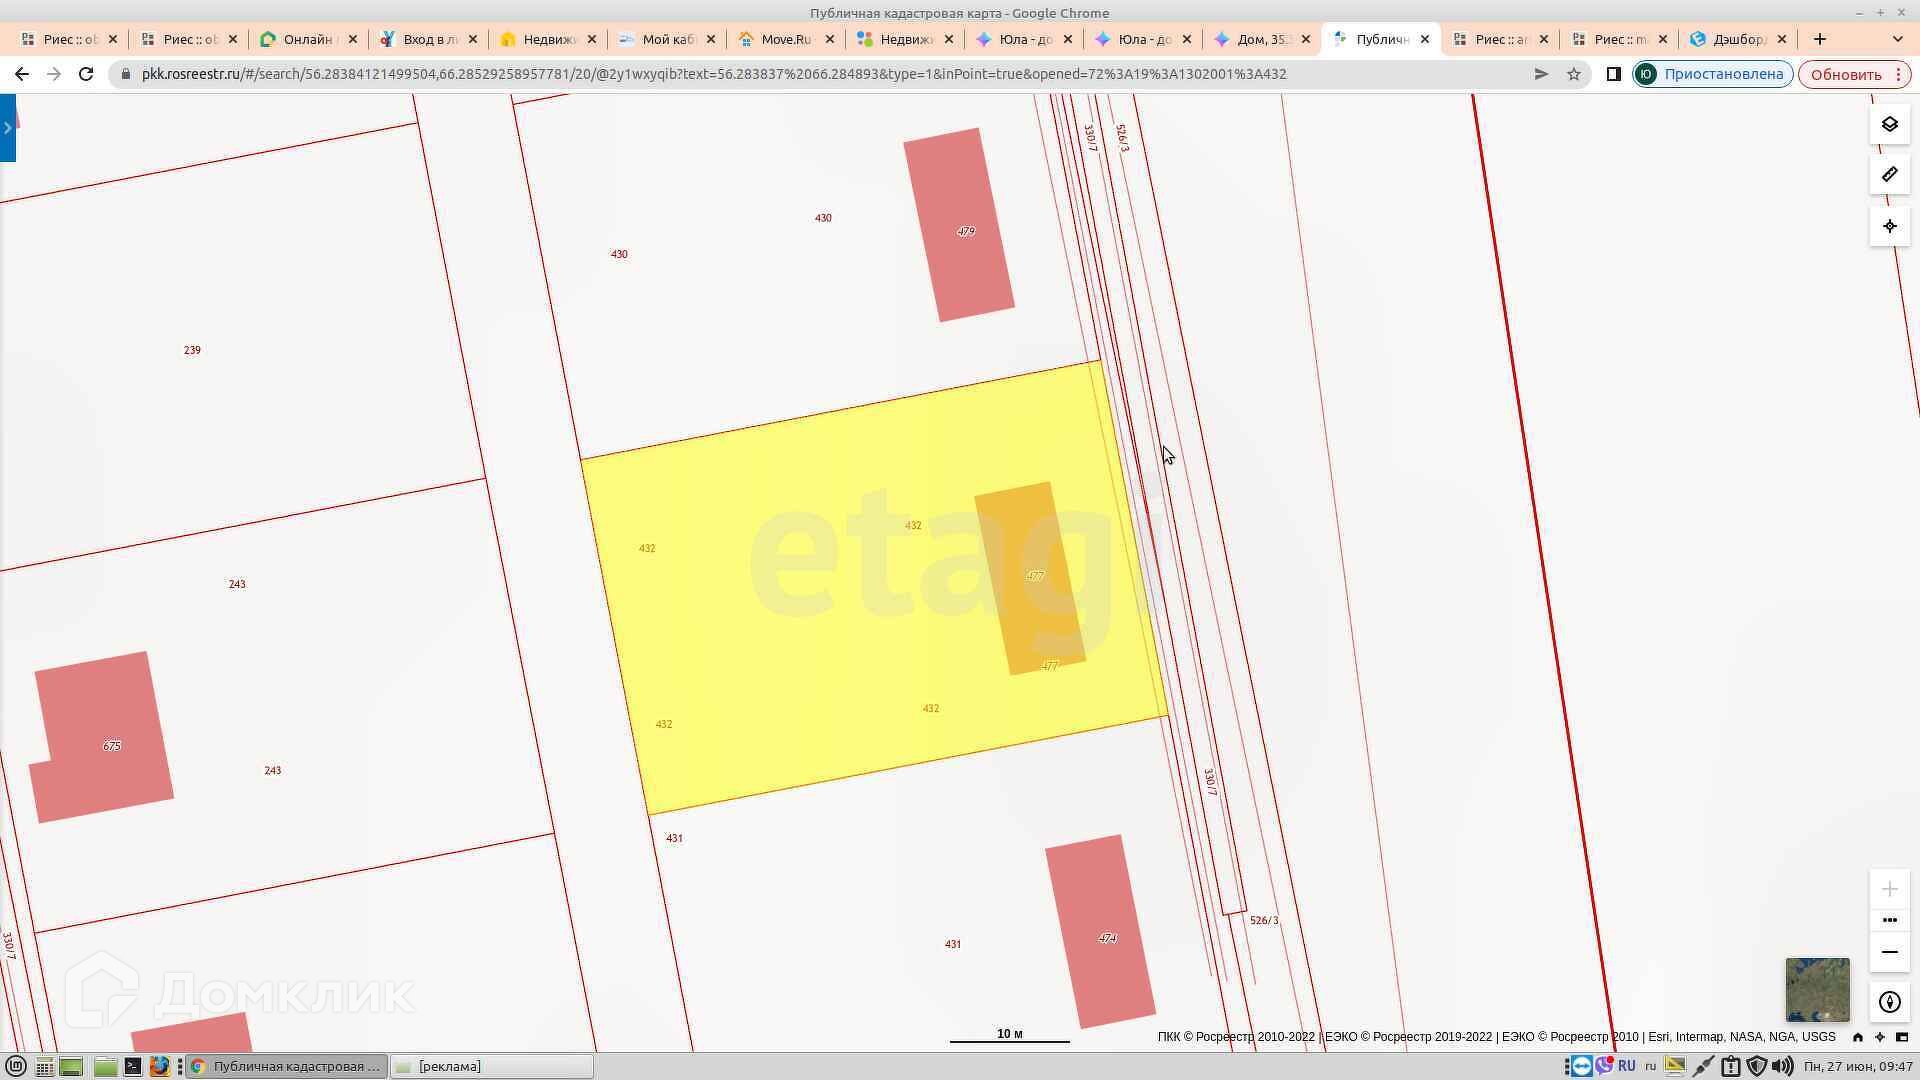Open fullscreen window icon in the footer
The image size is (1920, 1080).
(1902, 1037)
